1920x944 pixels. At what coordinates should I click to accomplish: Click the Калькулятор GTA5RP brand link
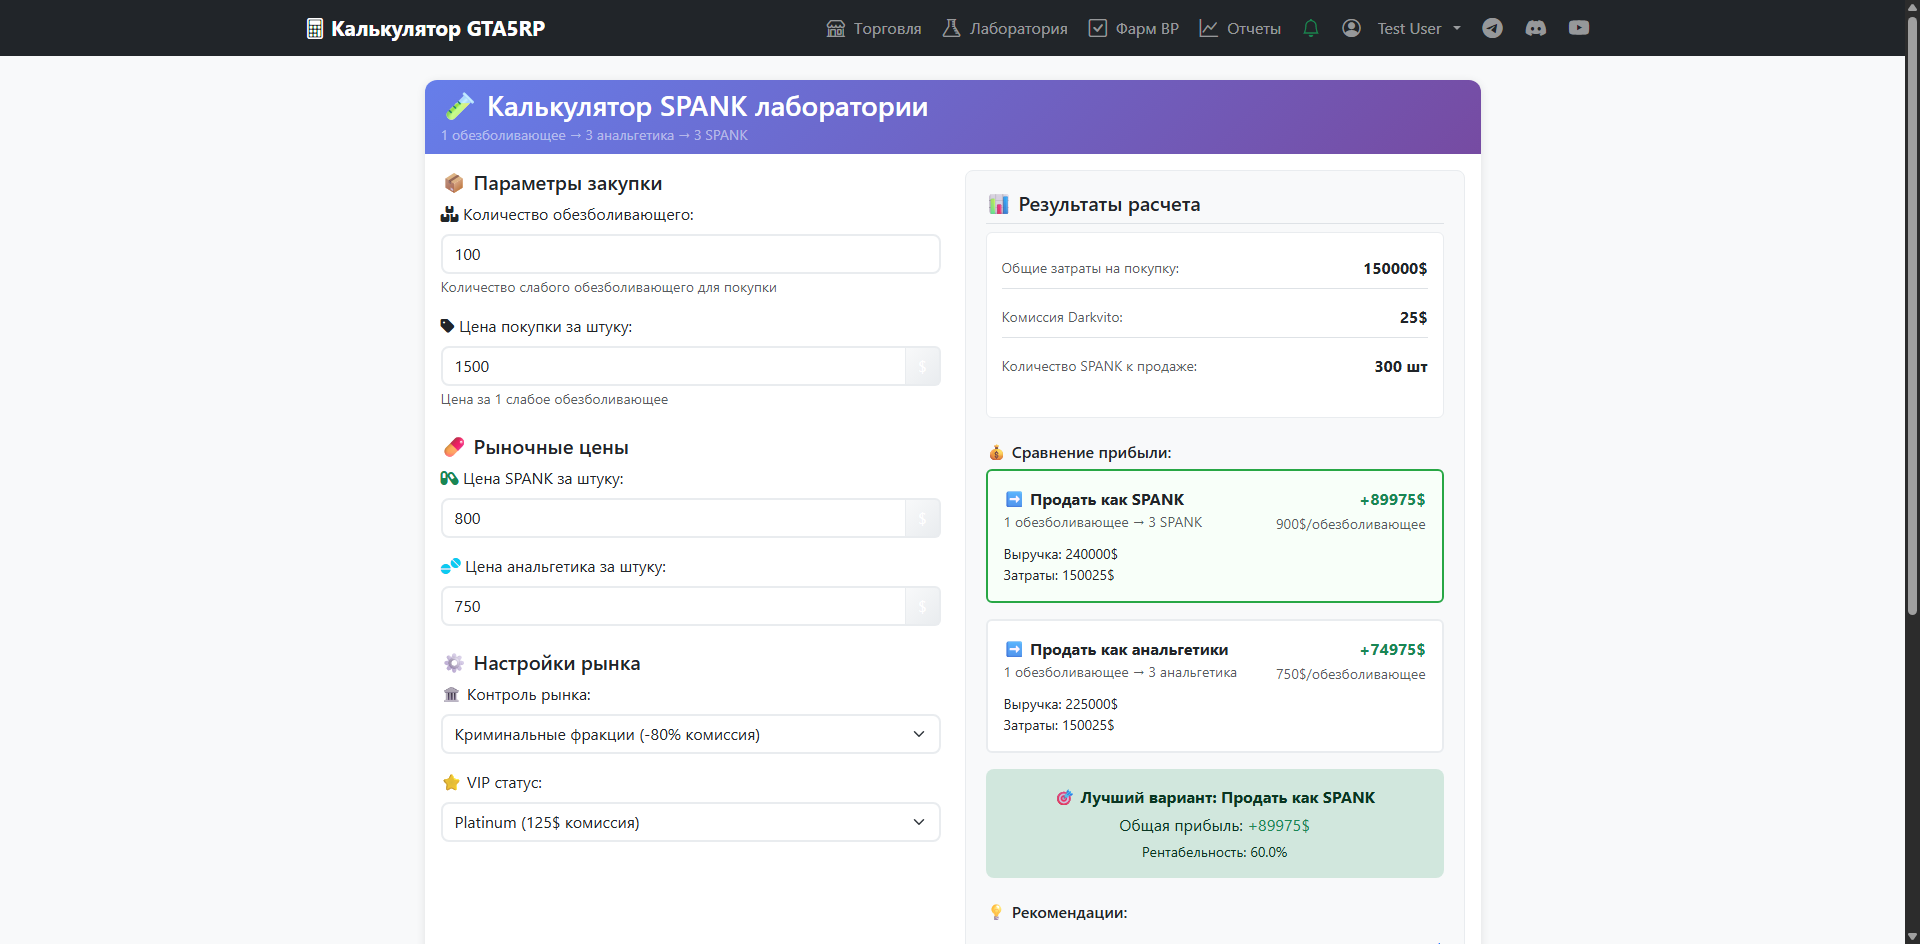click(426, 29)
